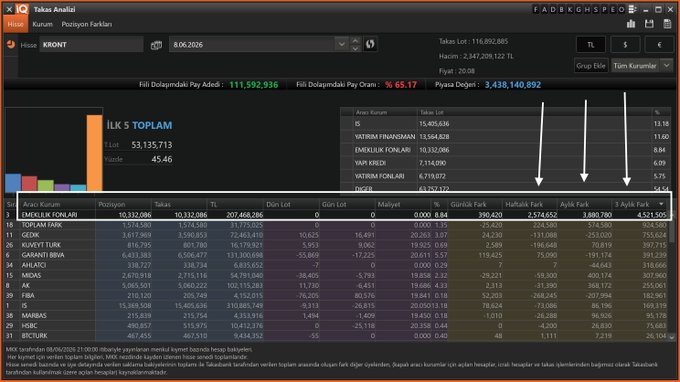Select the MIDAS row

coord(337,275)
